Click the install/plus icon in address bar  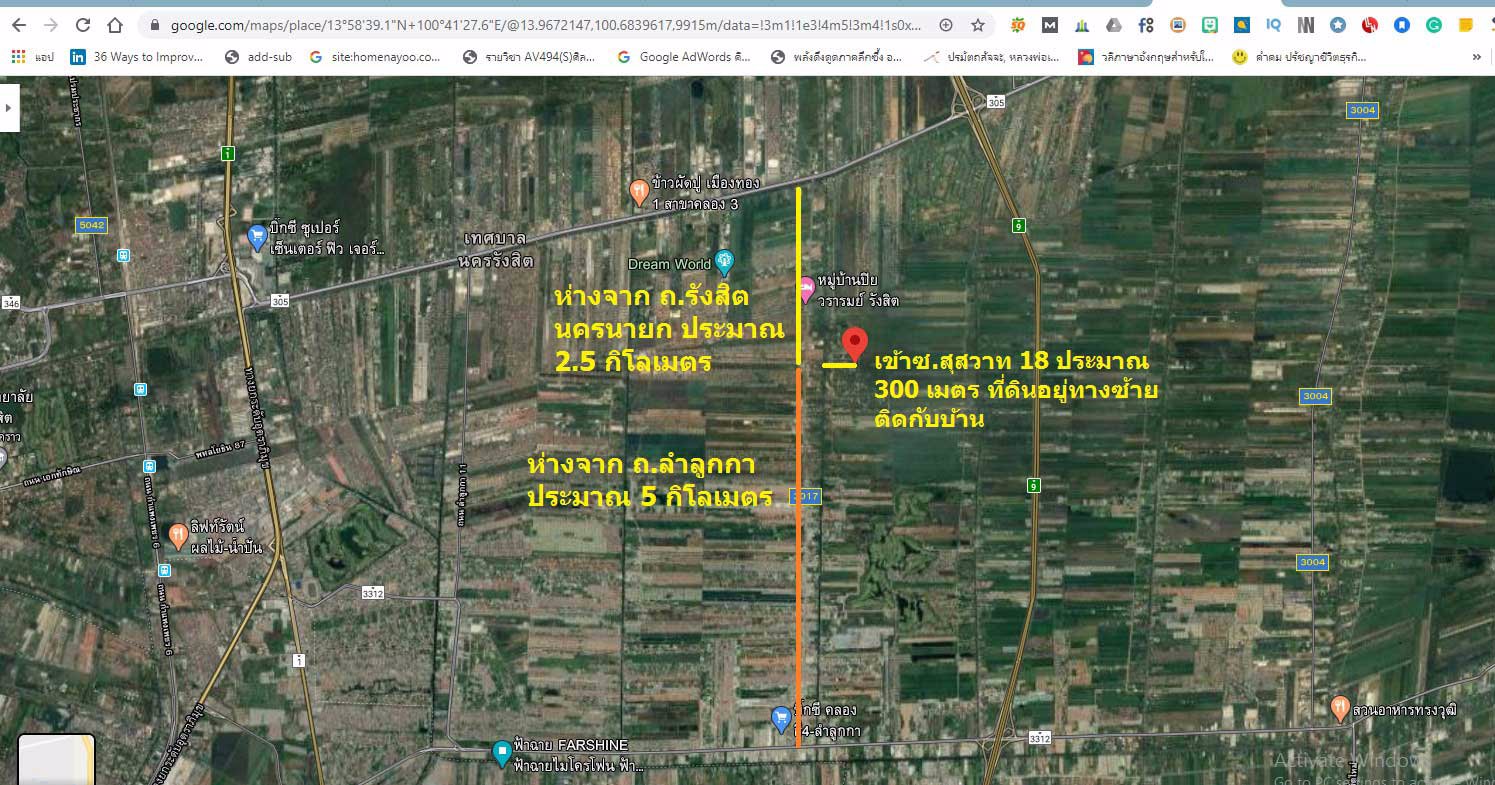(x=946, y=25)
